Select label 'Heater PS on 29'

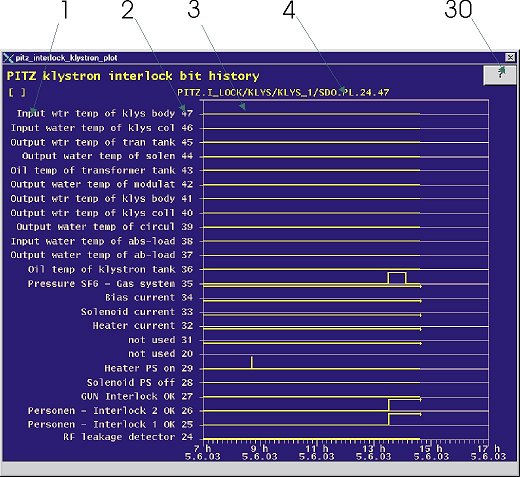coord(149,368)
